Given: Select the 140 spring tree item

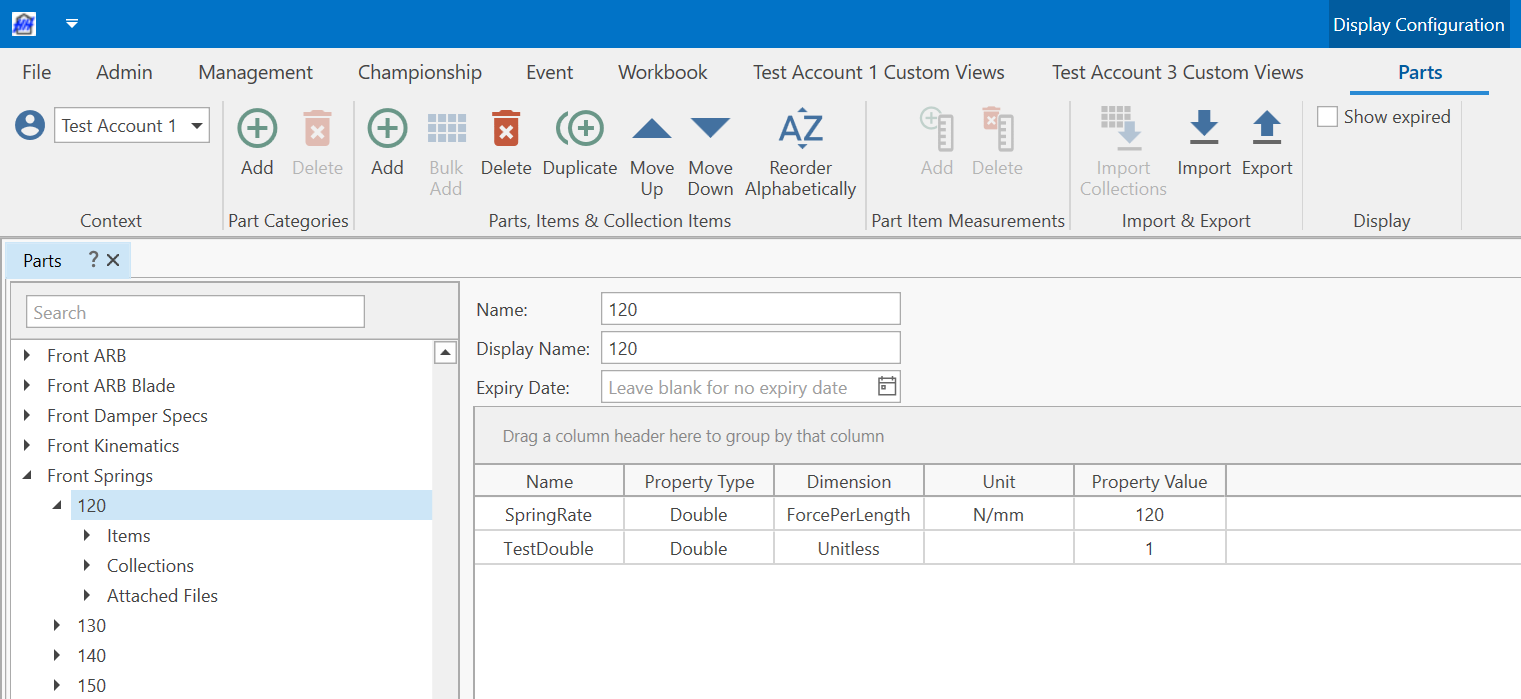Looking at the screenshot, I should point(92,656).
